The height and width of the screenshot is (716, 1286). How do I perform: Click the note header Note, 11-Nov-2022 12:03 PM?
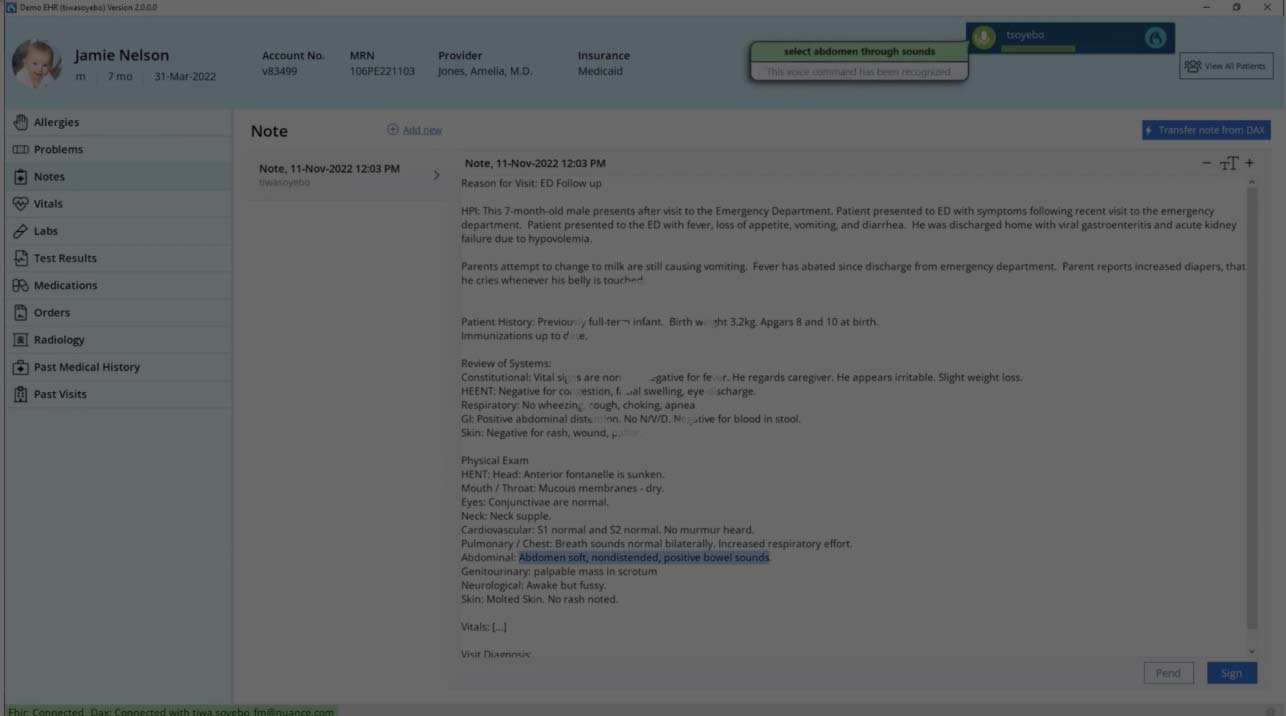(x=535, y=163)
